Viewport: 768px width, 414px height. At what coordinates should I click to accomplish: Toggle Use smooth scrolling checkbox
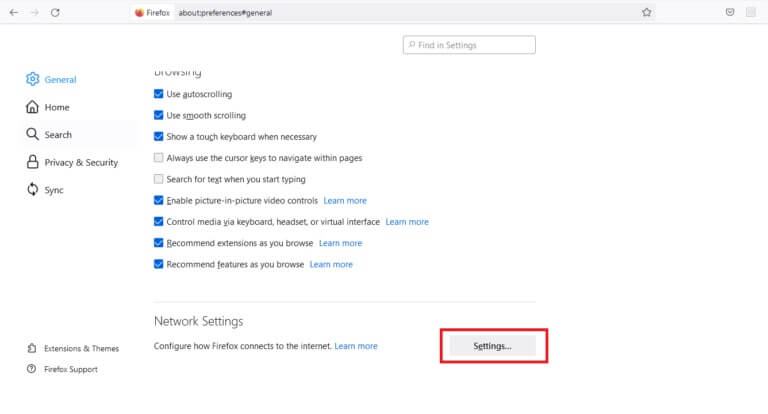158,115
